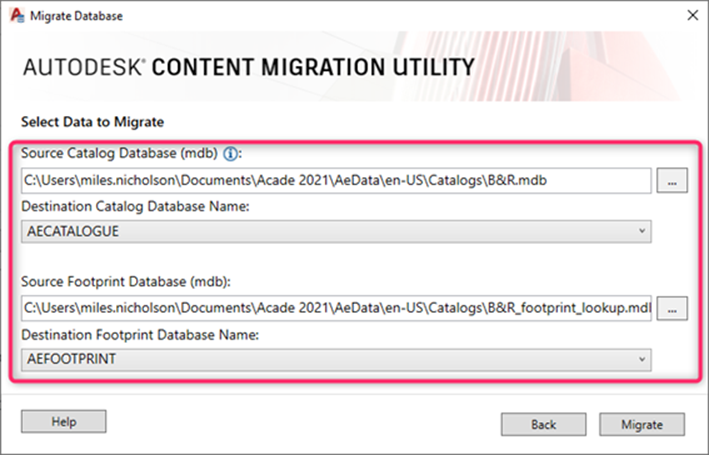Start migration with the Migrate button

tap(642, 424)
